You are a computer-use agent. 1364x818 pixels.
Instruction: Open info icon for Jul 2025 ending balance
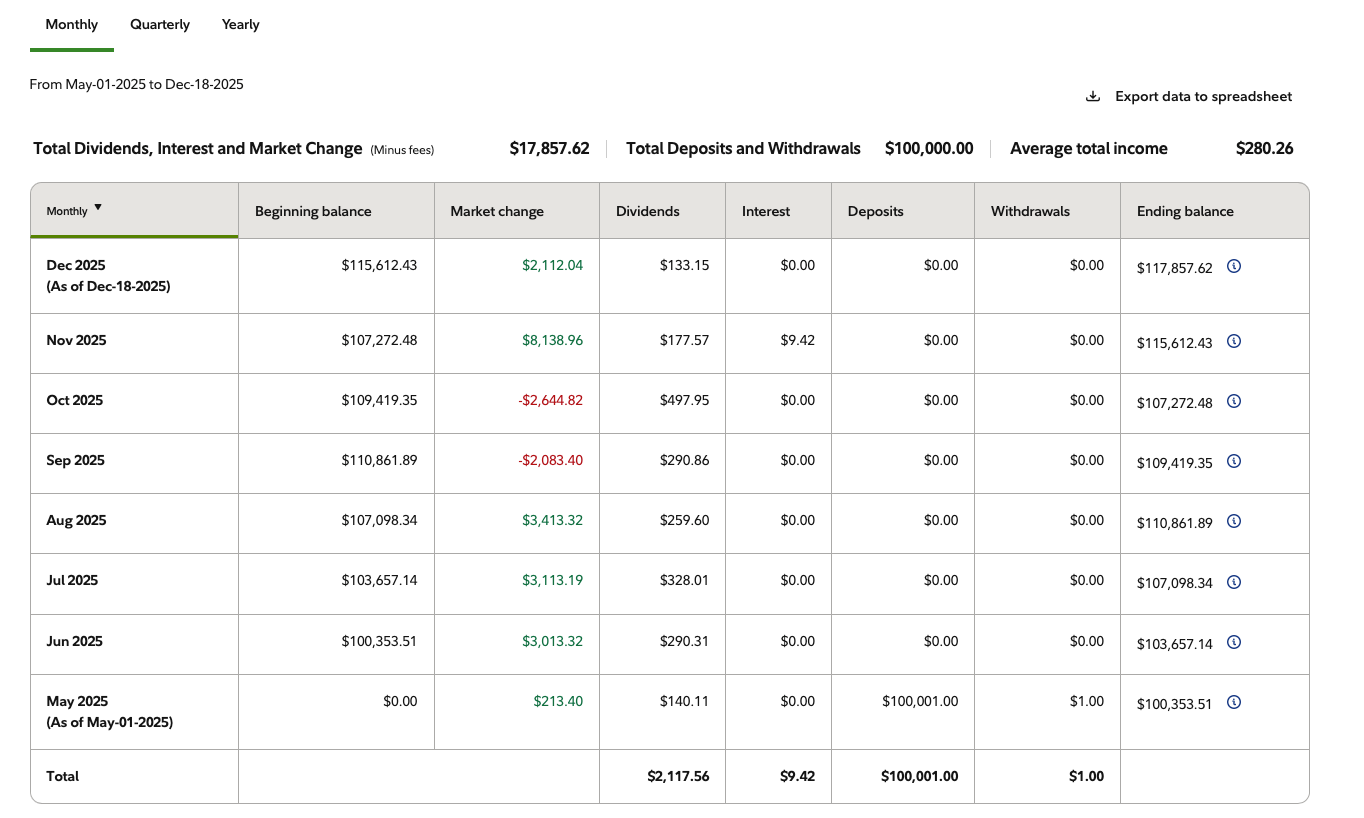(1233, 582)
